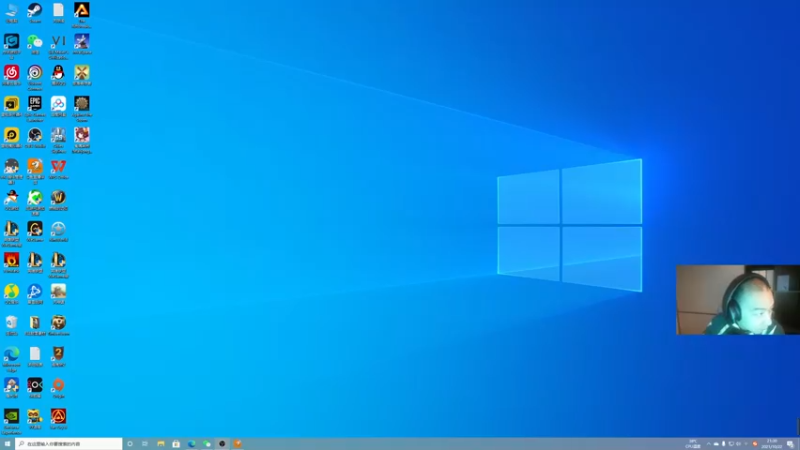800x450 pixels.
Task: Open the notification center icon
Action: 790,444
